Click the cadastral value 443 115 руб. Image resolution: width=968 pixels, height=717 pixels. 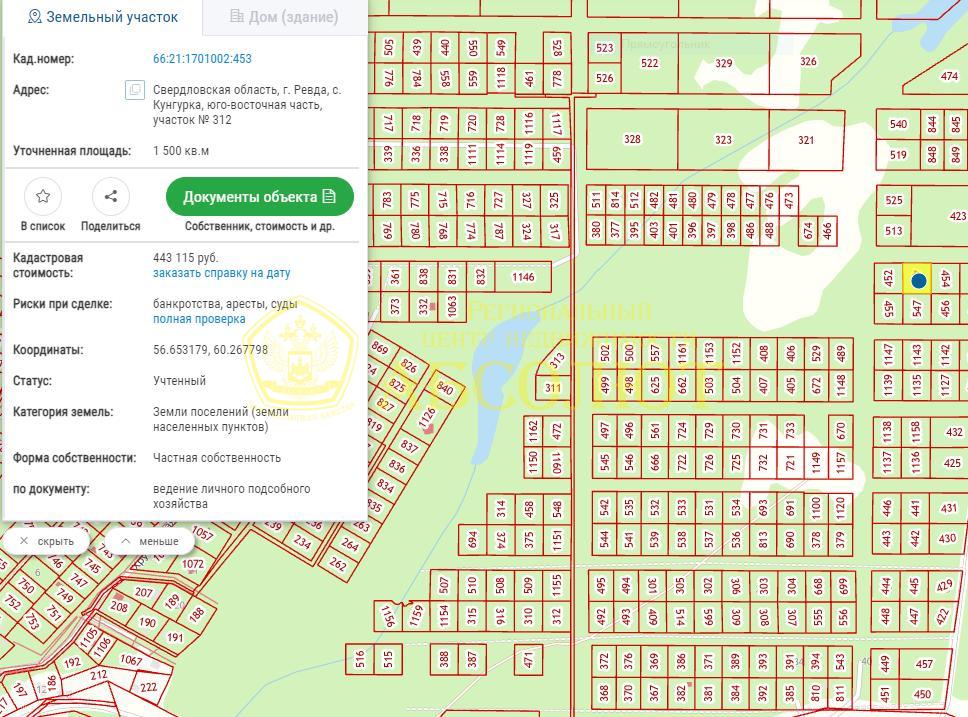[x=185, y=258]
